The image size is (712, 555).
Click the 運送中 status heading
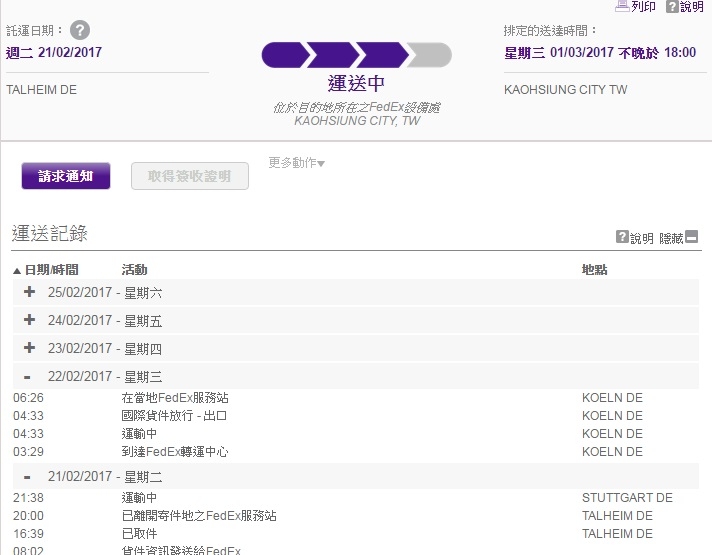pos(356,84)
